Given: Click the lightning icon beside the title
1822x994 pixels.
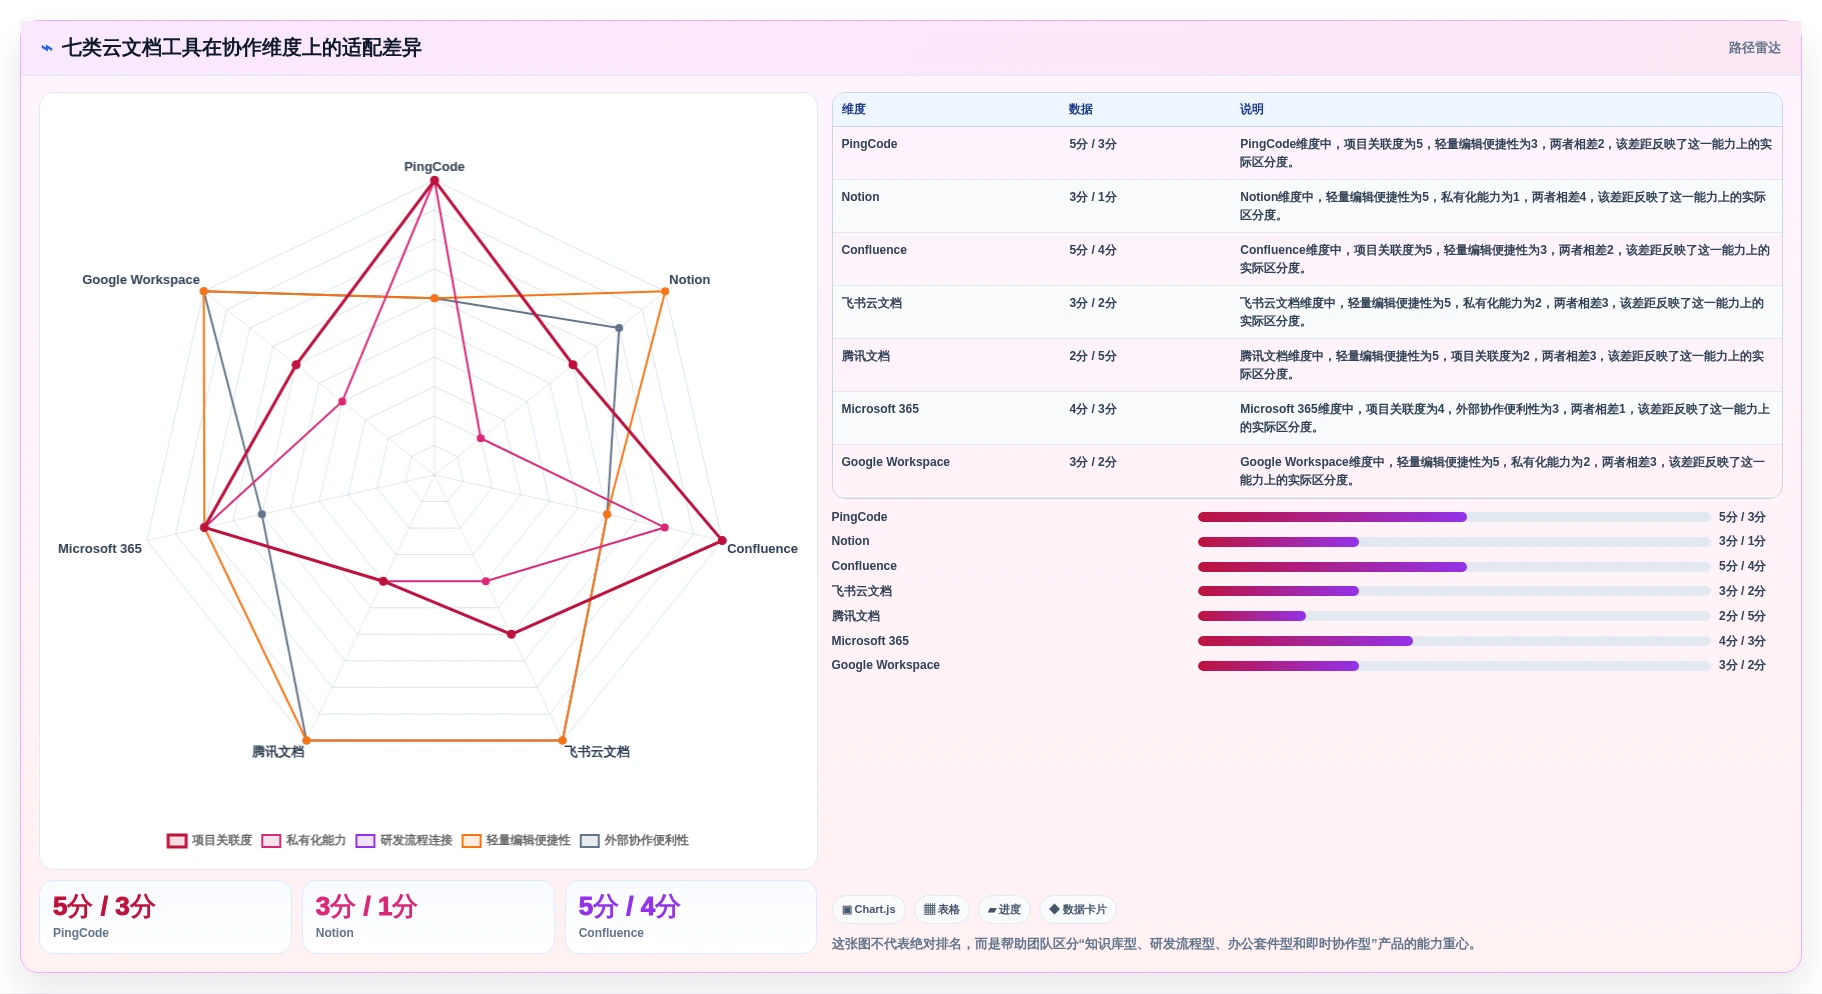Looking at the screenshot, I should (47, 48).
